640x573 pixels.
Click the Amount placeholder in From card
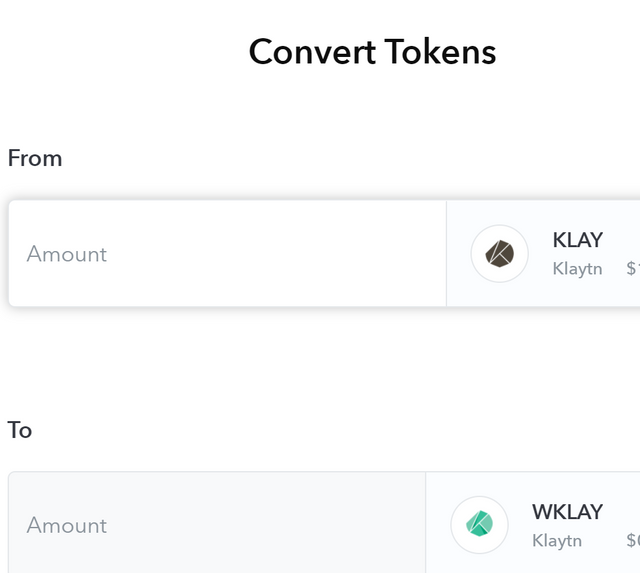pyautogui.click(x=67, y=254)
